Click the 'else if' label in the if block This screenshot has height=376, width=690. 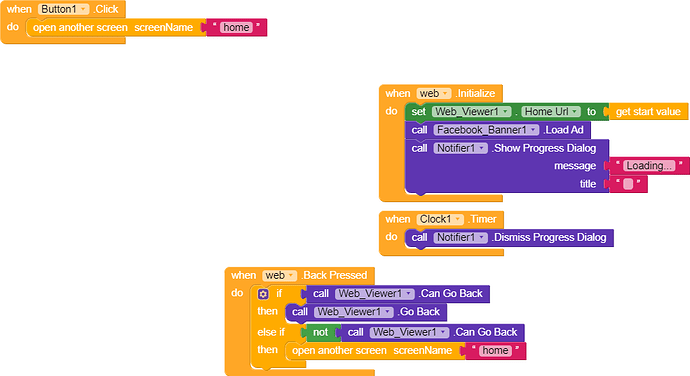click(271, 332)
